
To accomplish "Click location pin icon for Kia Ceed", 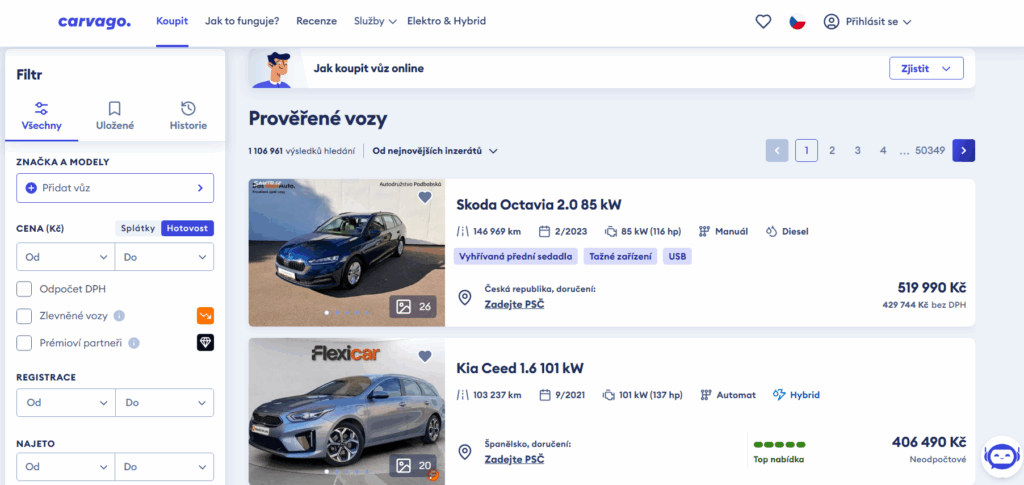I will 465,452.
